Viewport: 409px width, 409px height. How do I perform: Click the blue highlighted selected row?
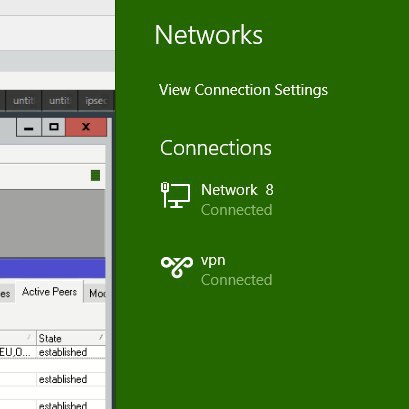click(53, 268)
